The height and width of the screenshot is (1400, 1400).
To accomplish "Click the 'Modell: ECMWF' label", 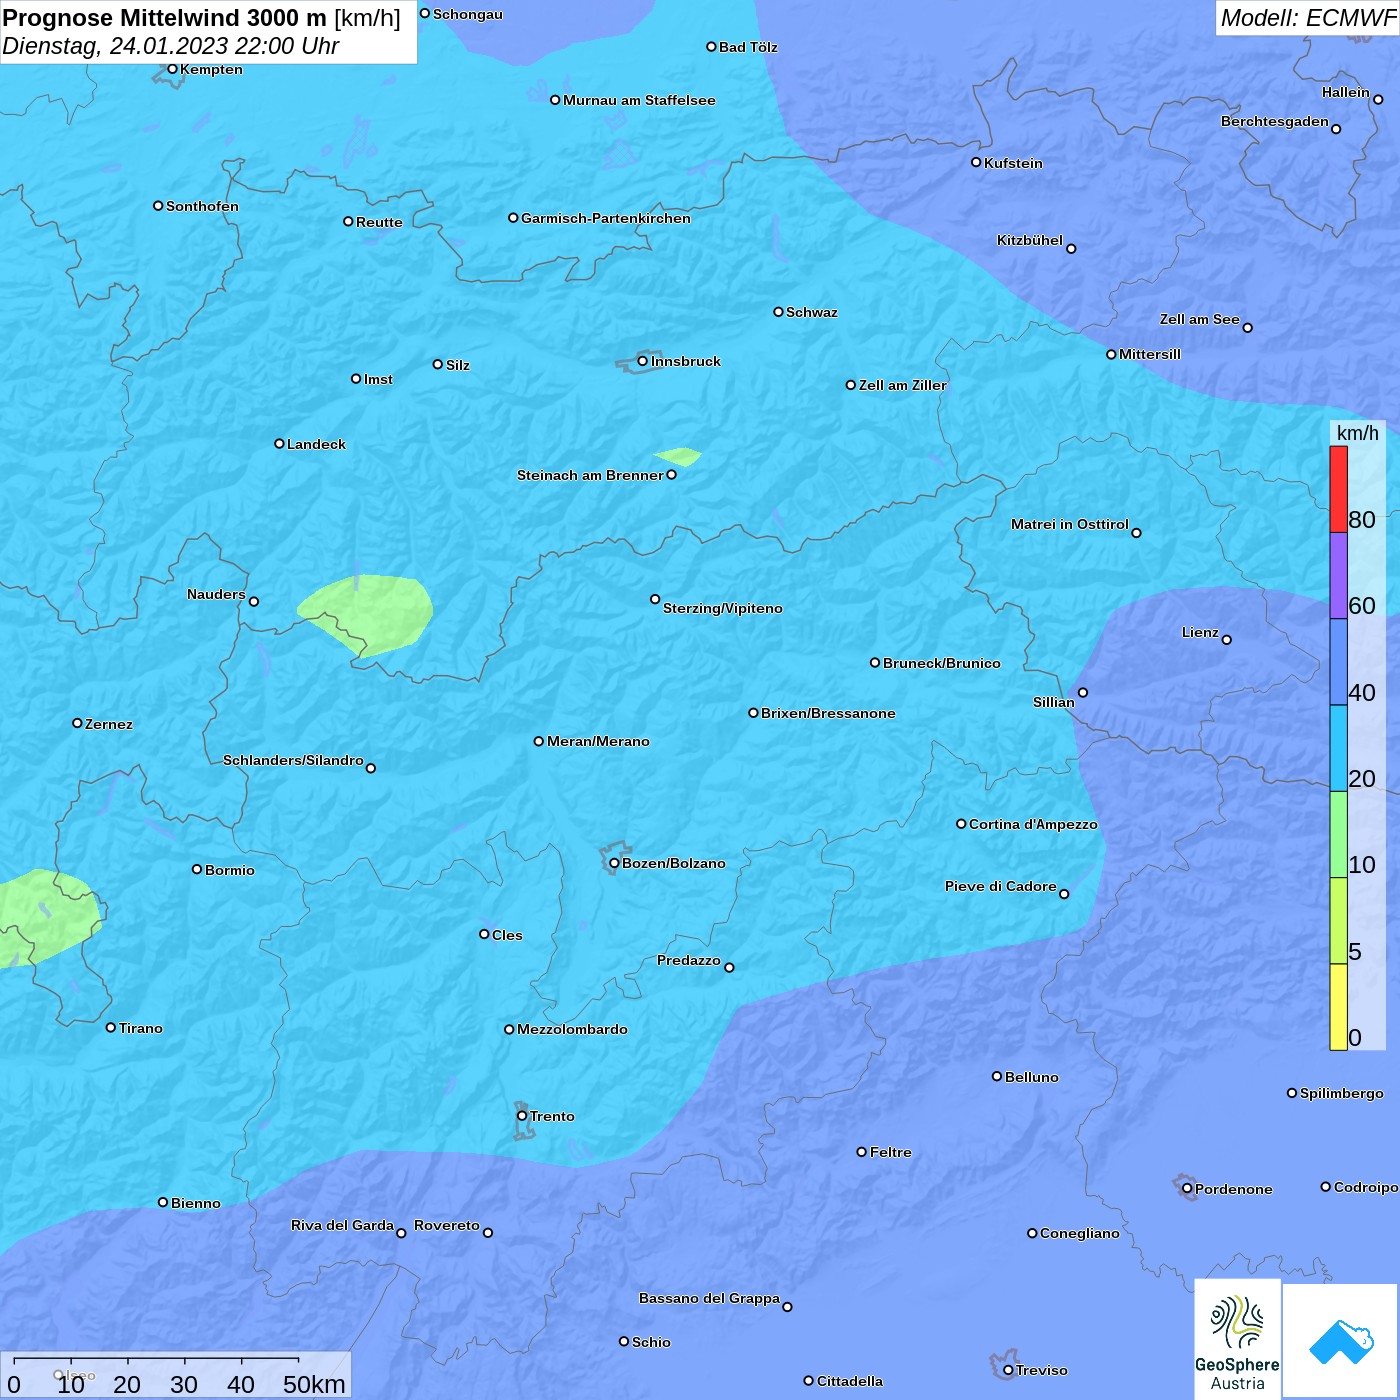I will pyautogui.click(x=1308, y=18).
